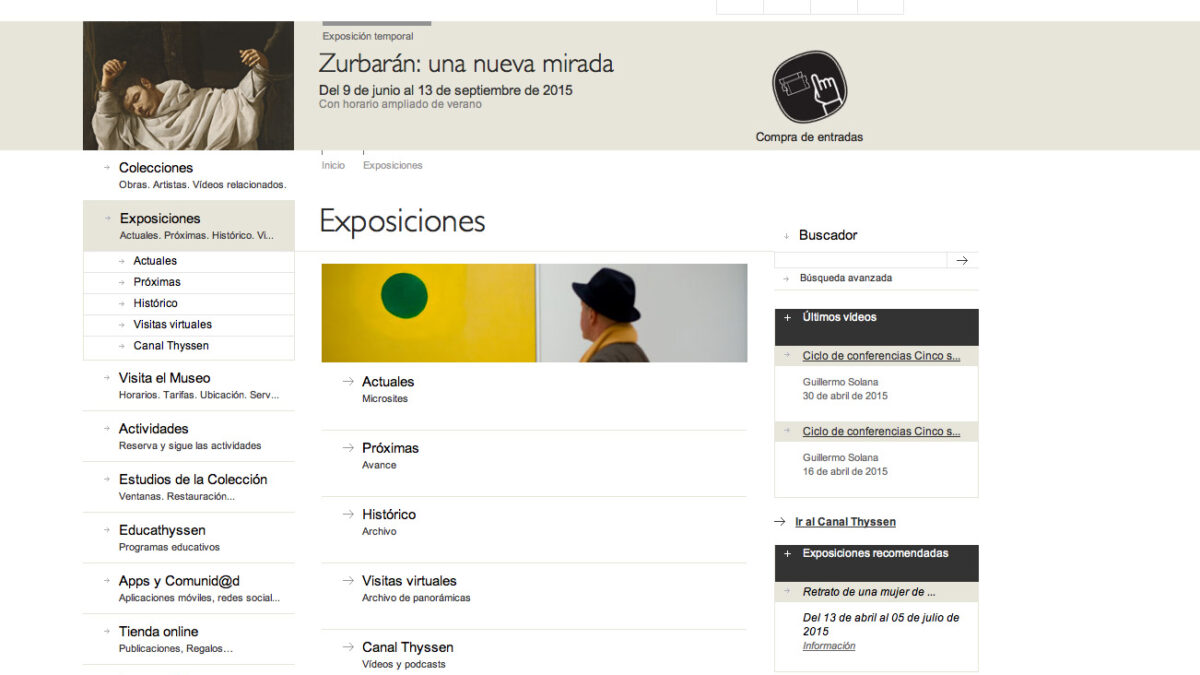This screenshot has width=1200, height=675.
Task: Expand the Exposiciones recomendadas plus icon
Action: [788, 554]
